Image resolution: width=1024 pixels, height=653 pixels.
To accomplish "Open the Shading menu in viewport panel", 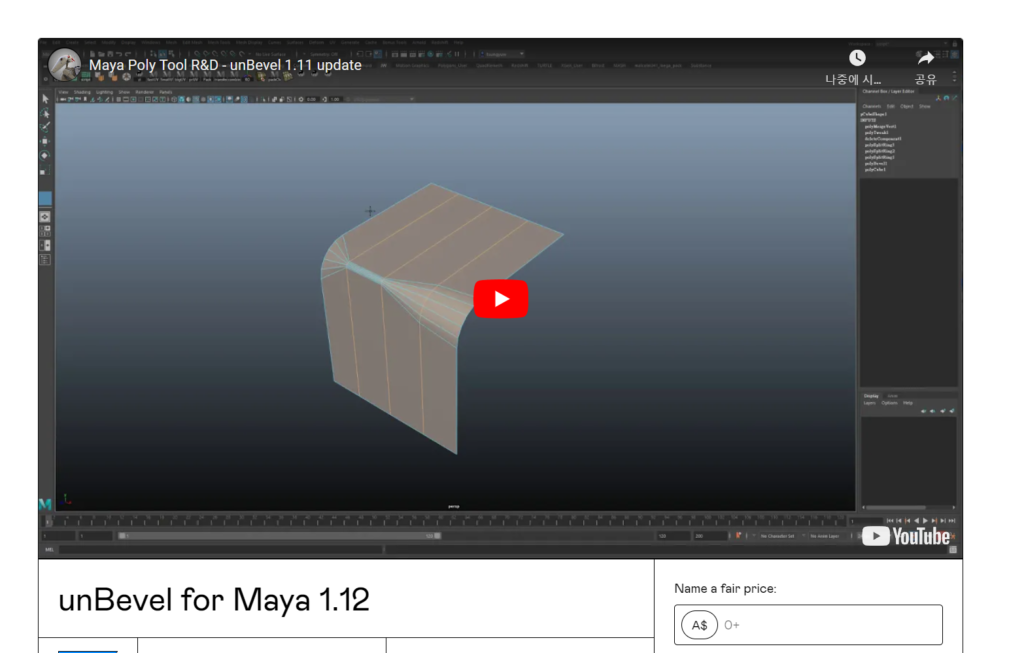I will click(x=82, y=92).
